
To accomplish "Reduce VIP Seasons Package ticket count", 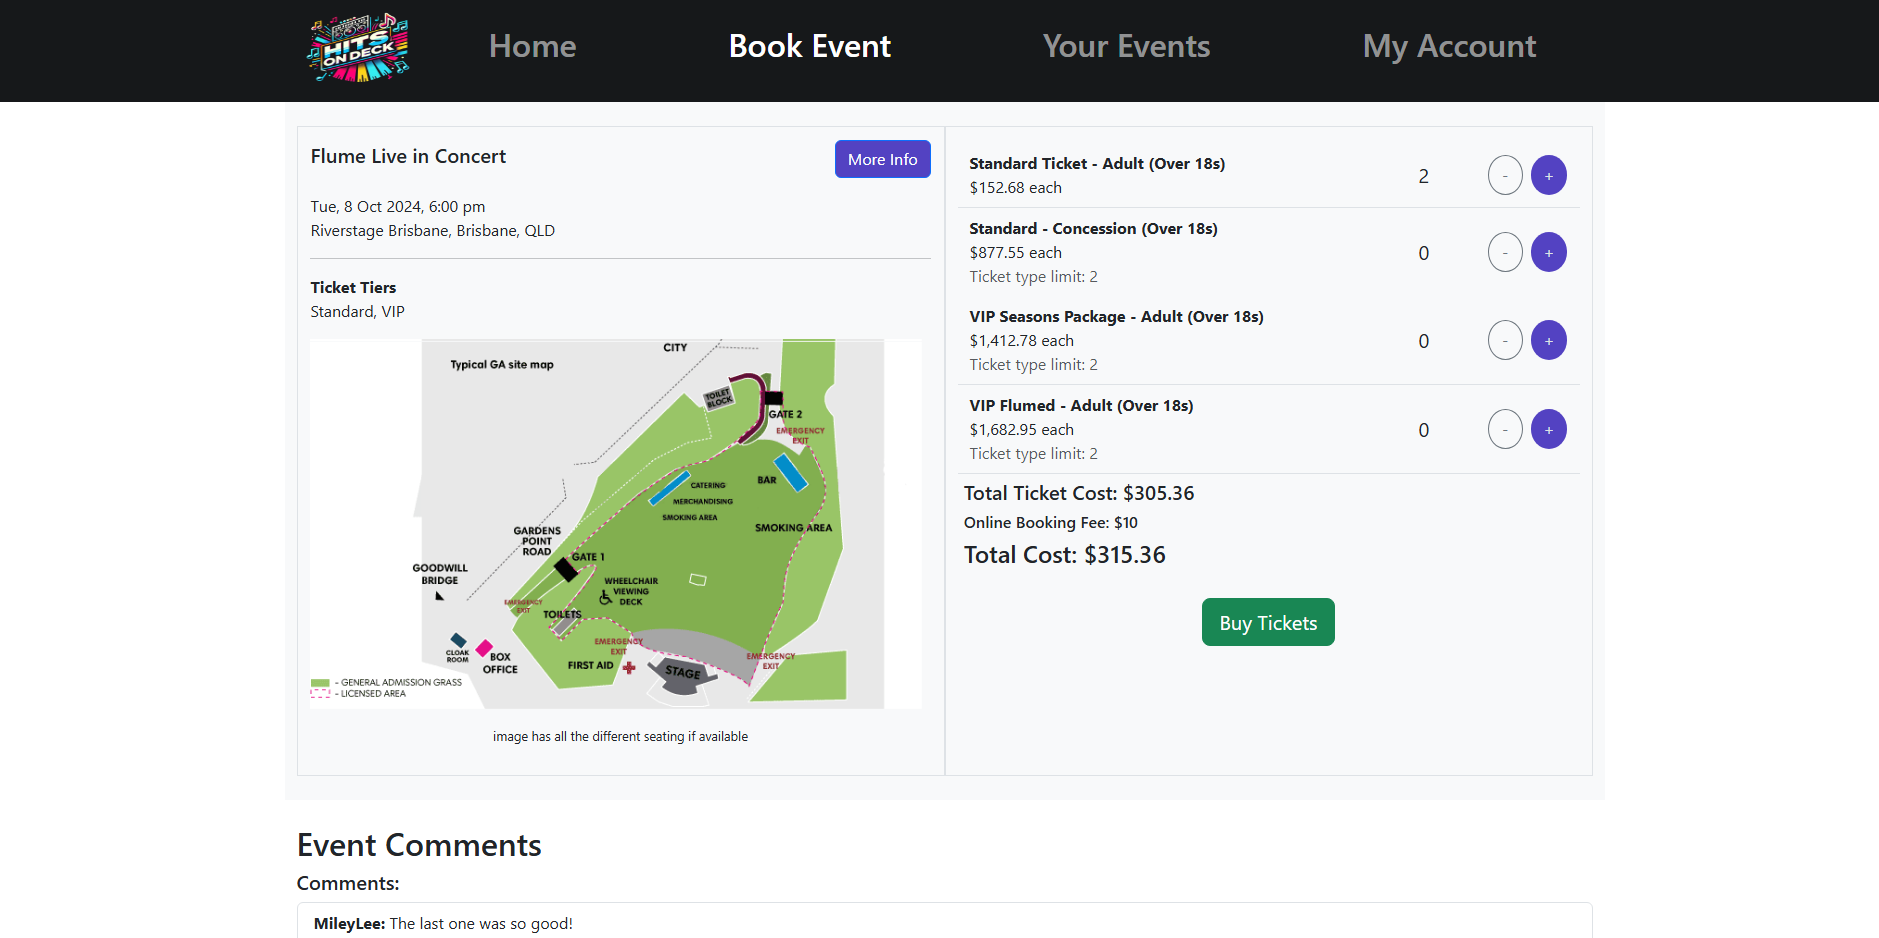I will point(1504,341).
